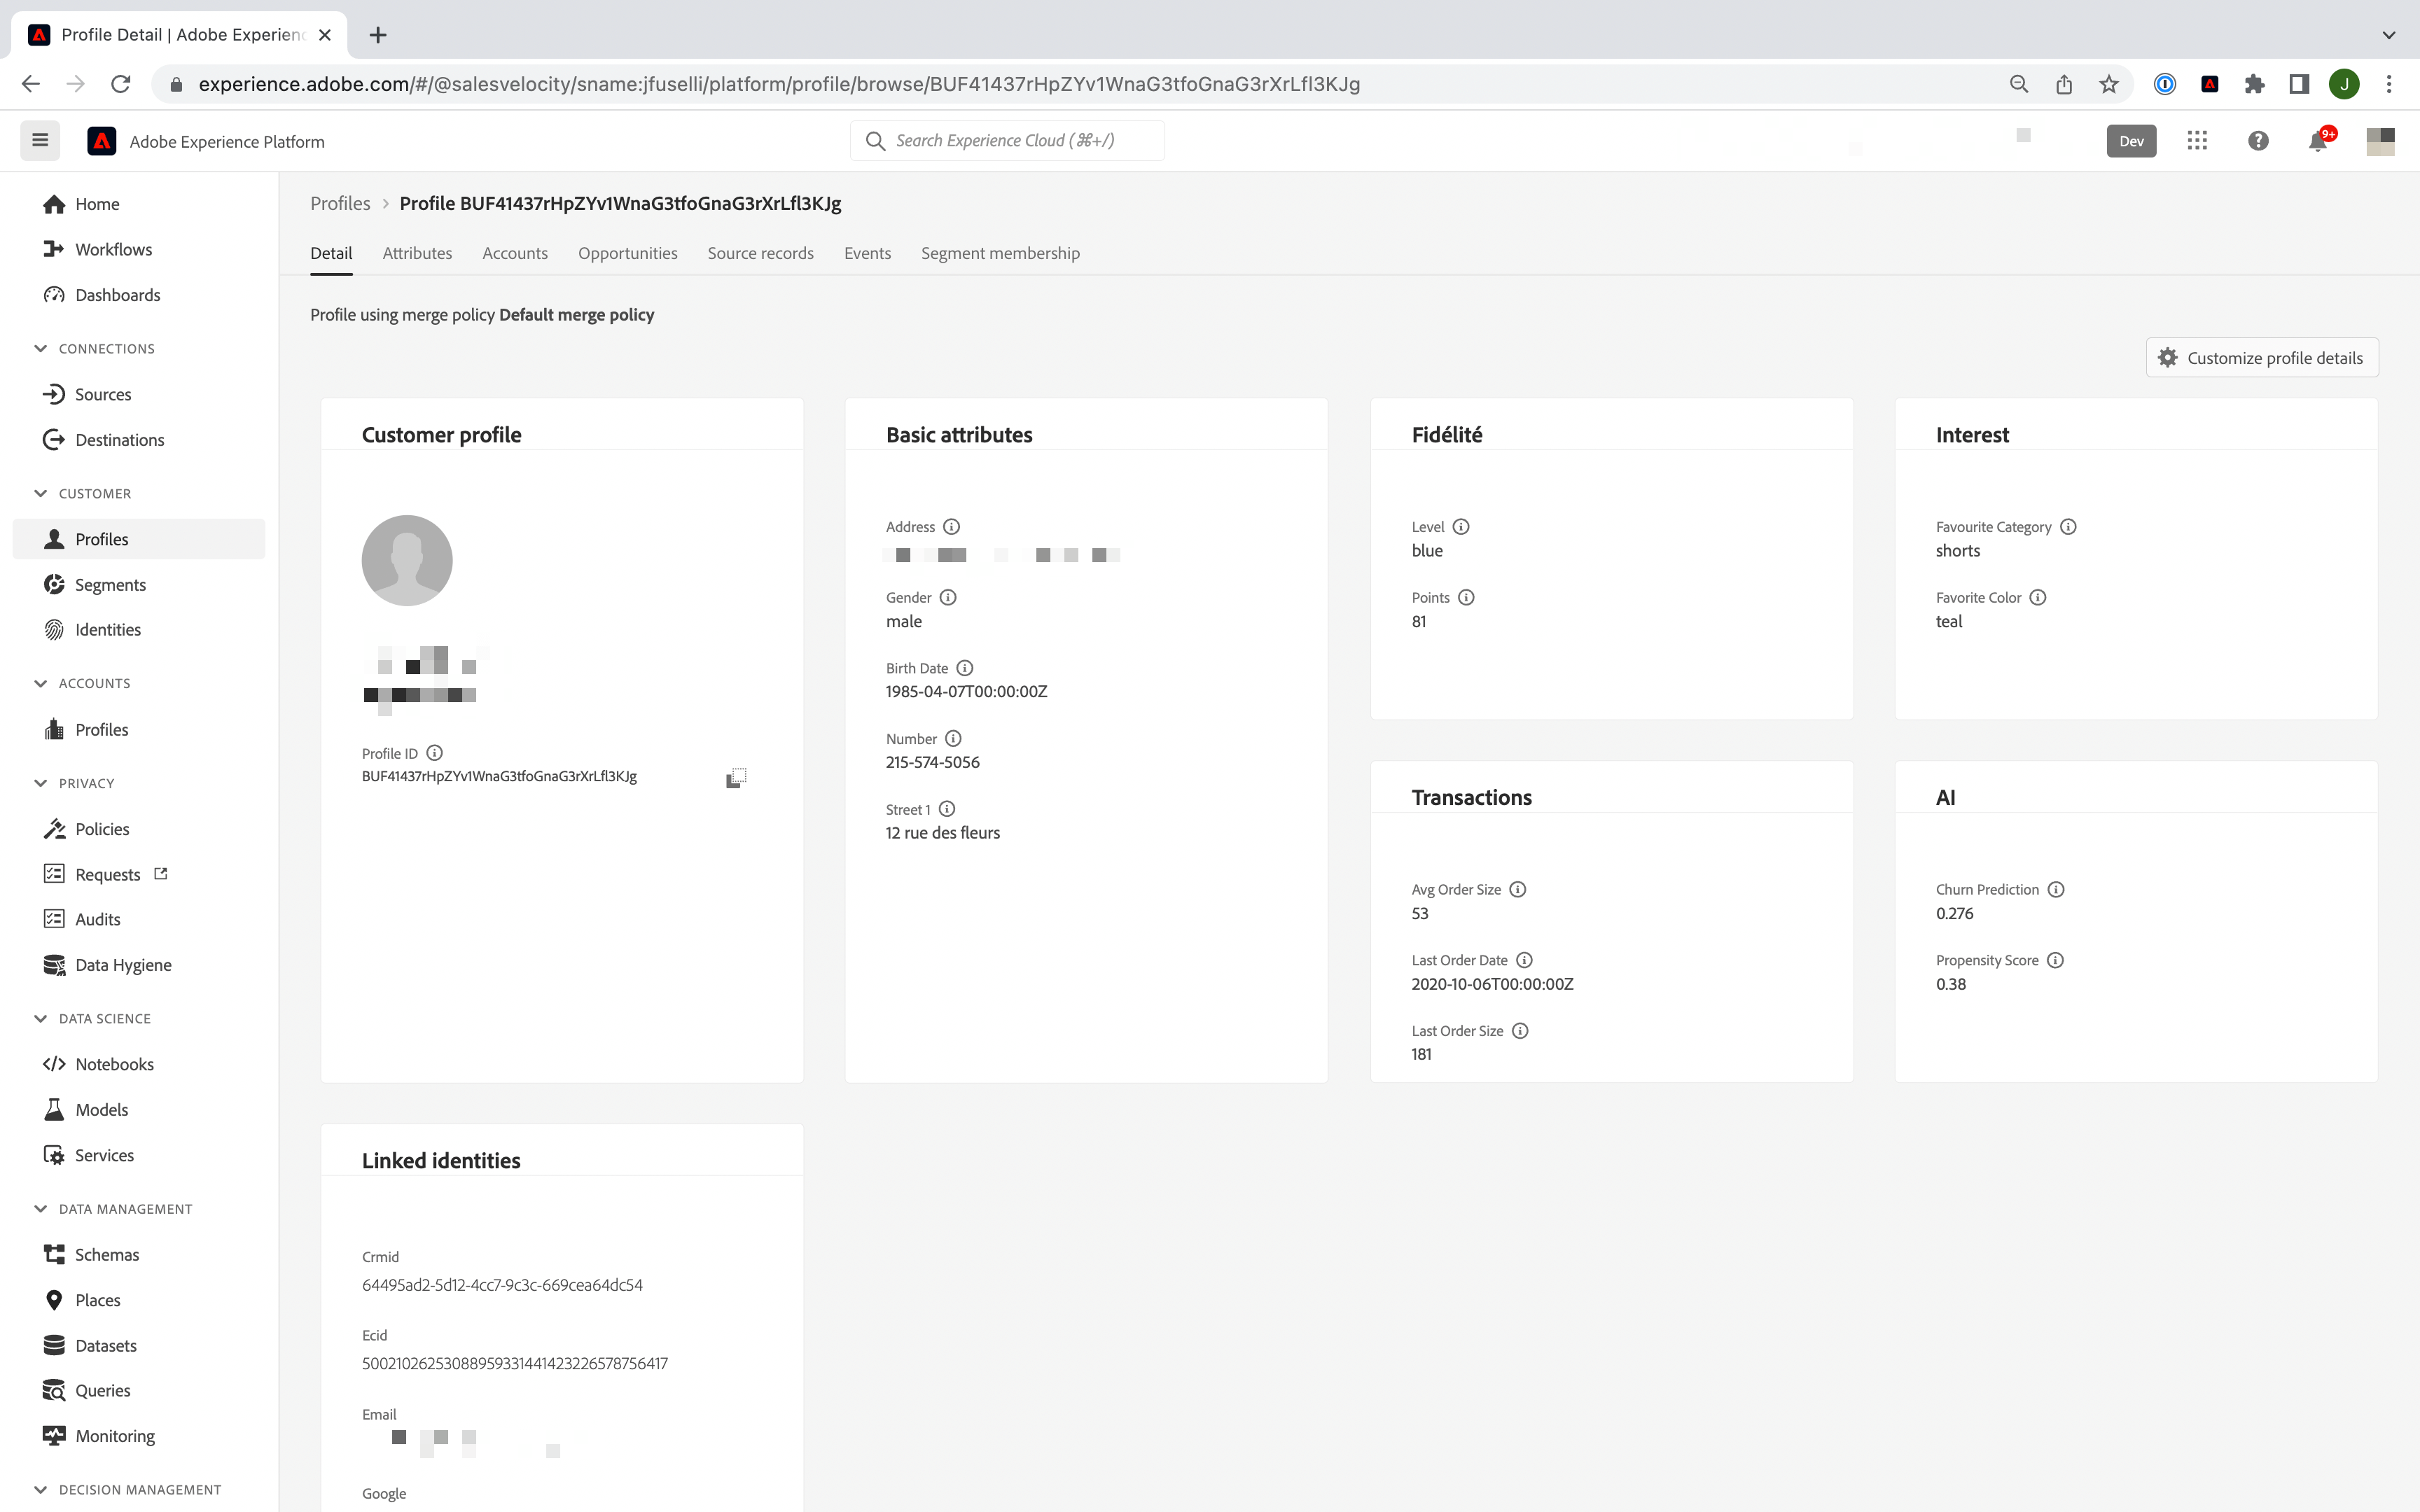Collapse the DATA SCIENCE section
The width and height of the screenshot is (2420, 1512).
40,1019
